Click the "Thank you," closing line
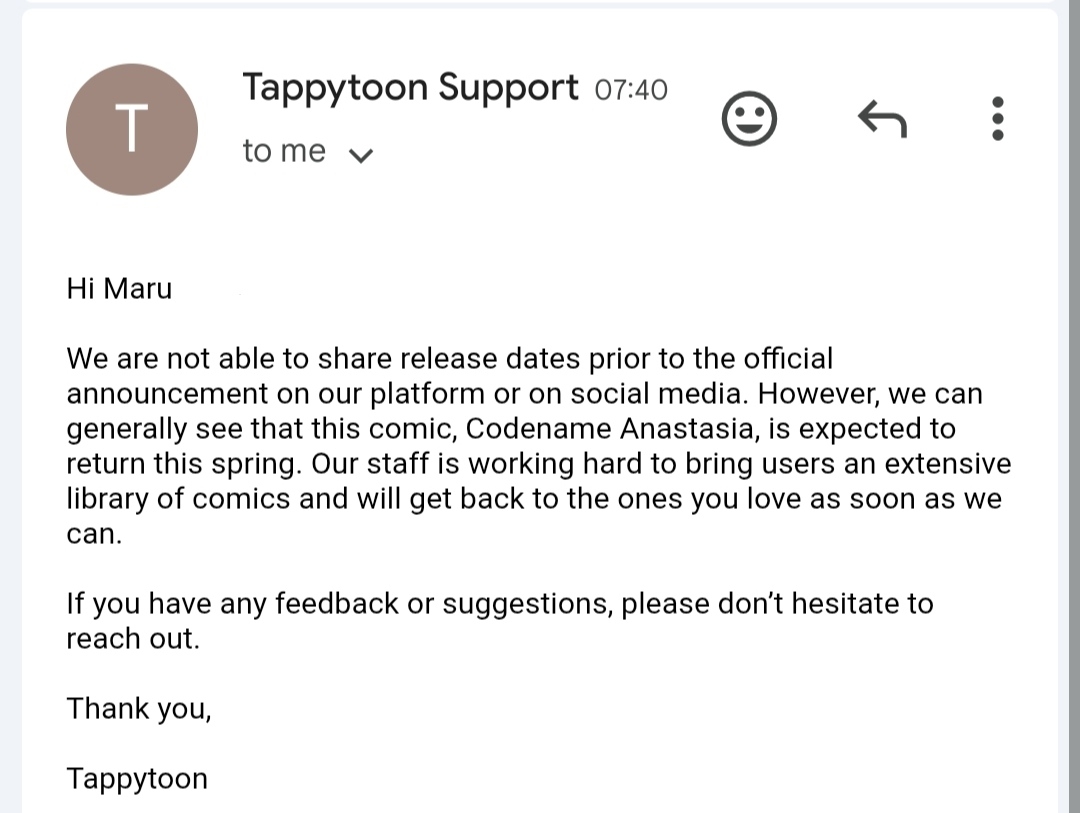Image resolution: width=1080 pixels, height=813 pixels. pos(139,709)
